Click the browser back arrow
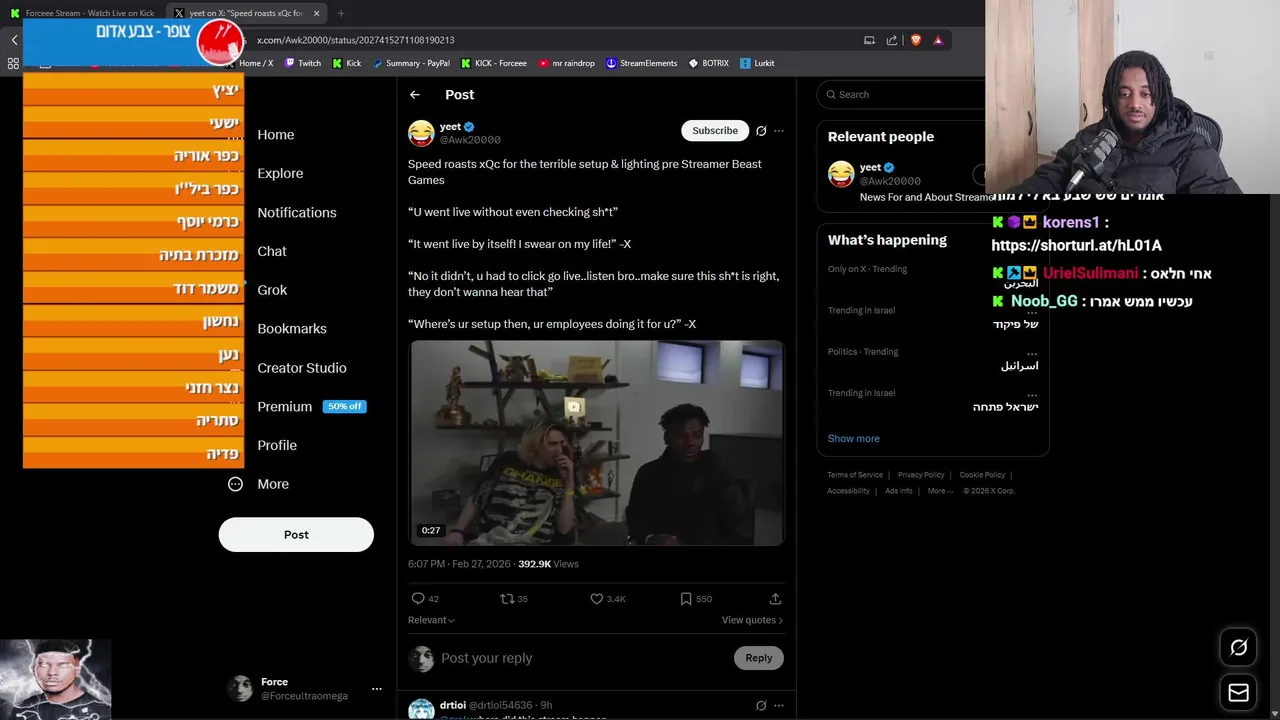 tap(14, 40)
